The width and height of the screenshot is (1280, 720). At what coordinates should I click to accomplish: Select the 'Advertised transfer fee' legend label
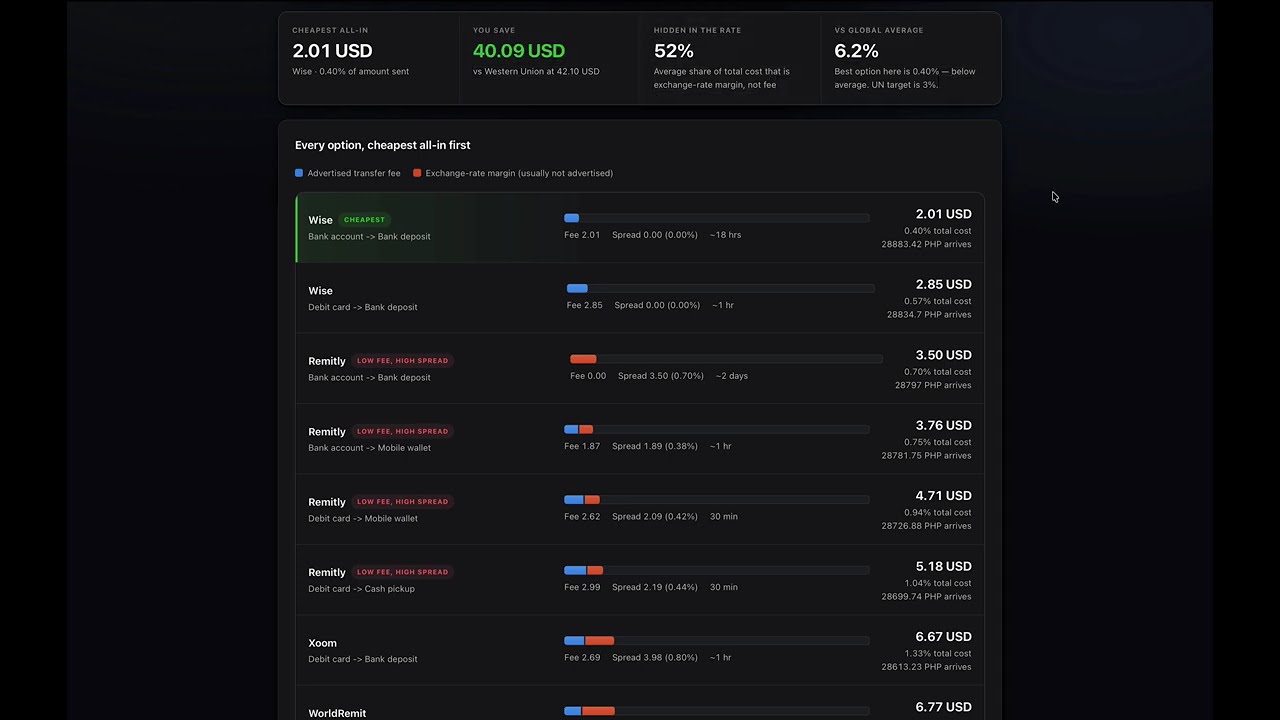[x=354, y=173]
